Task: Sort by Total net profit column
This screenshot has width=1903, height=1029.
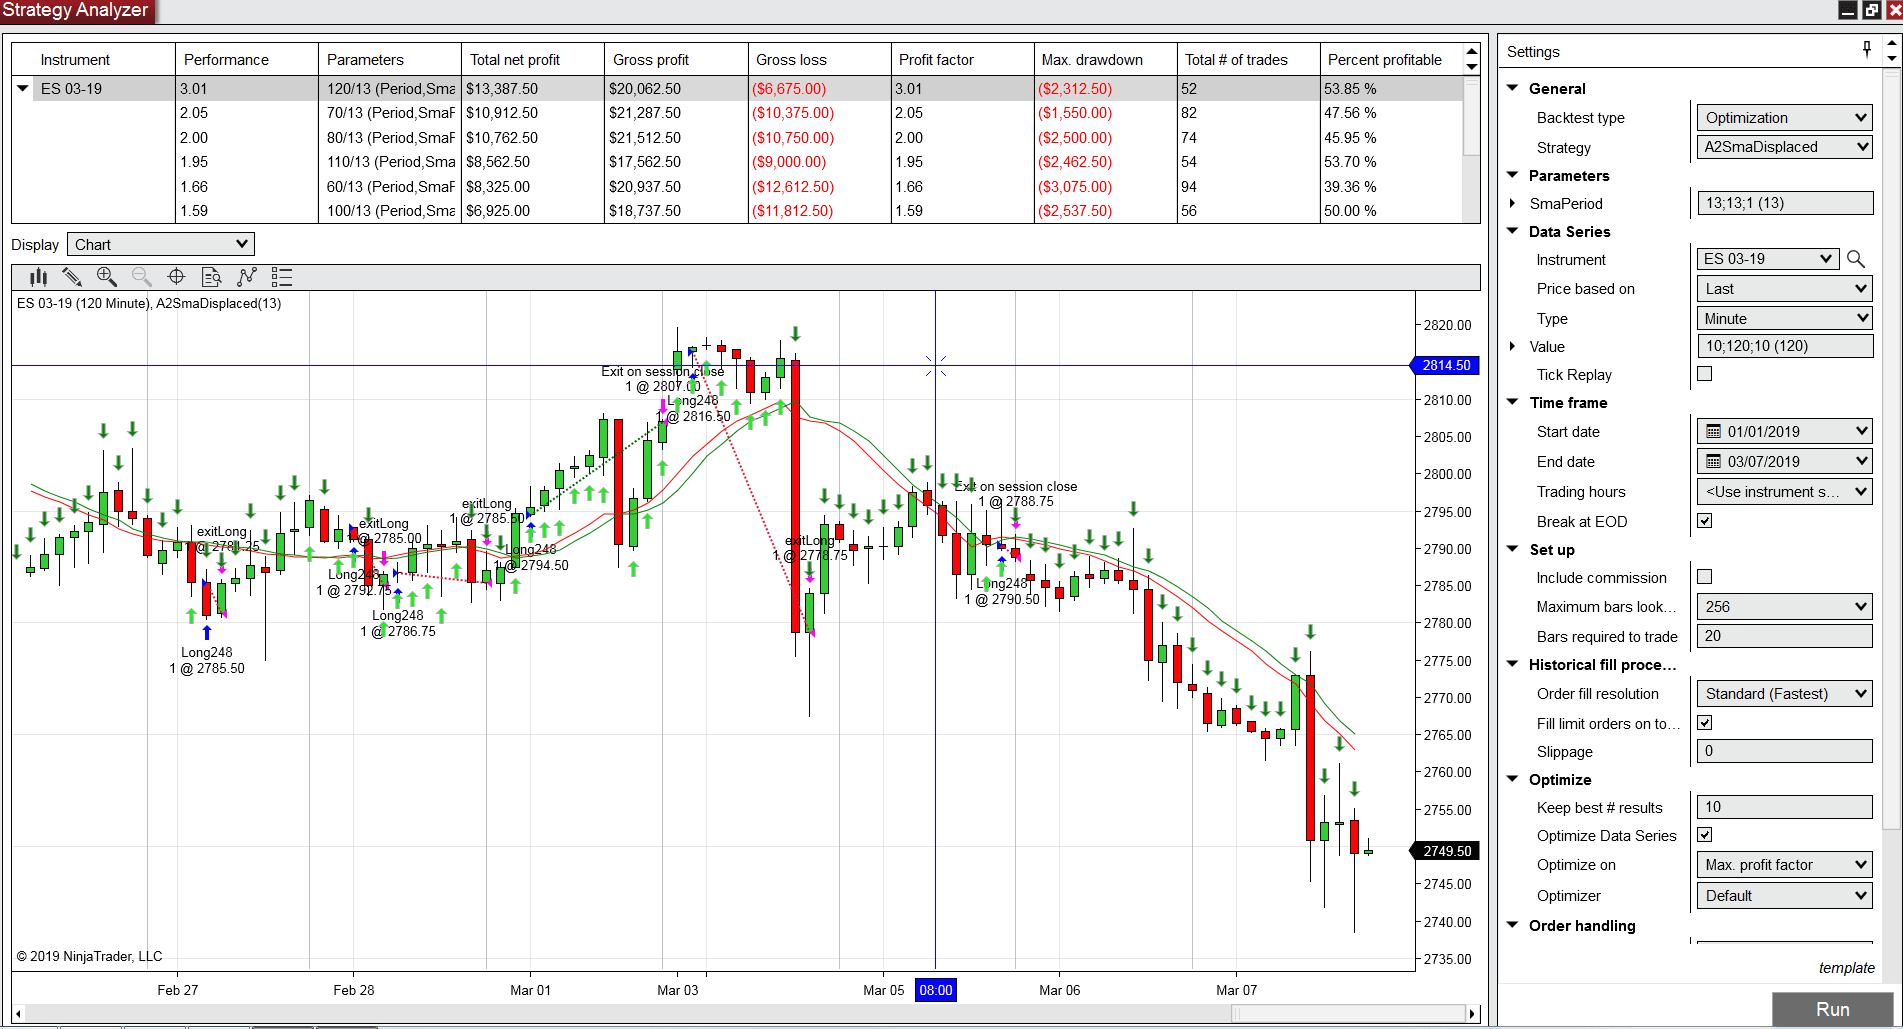Action: pos(532,60)
